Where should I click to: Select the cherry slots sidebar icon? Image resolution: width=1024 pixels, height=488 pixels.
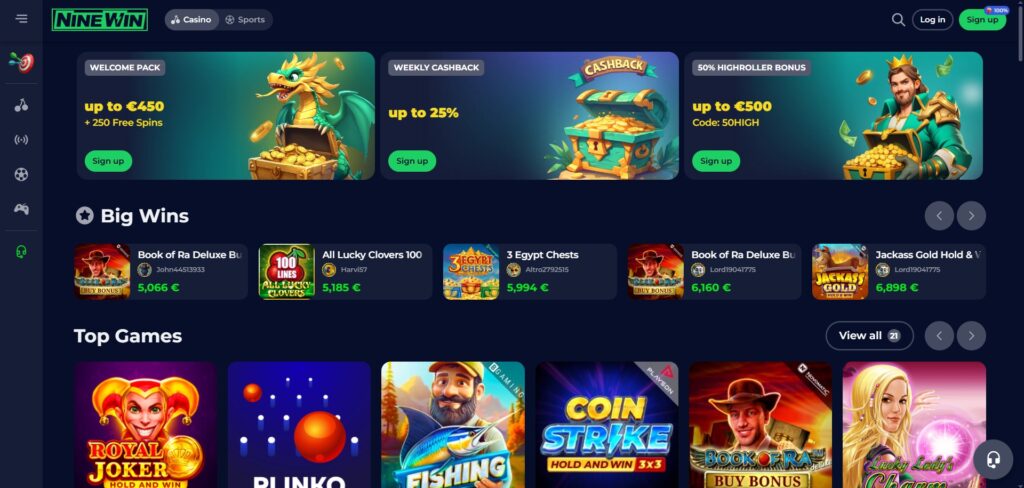point(22,105)
